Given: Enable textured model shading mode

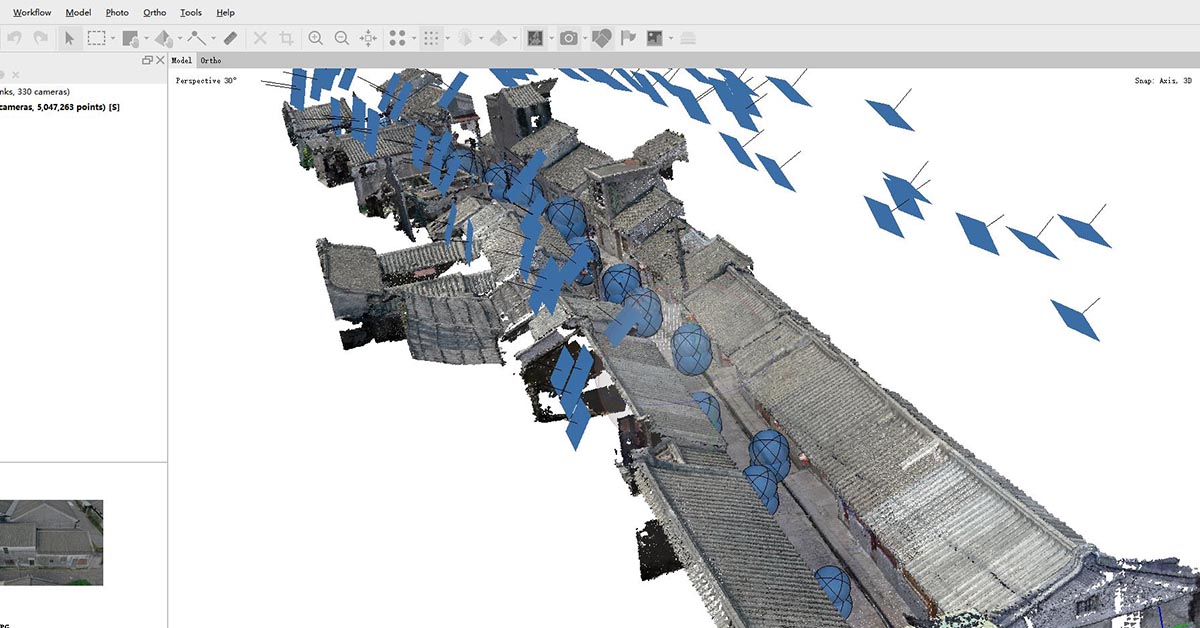Looking at the screenshot, I should tap(533, 38).
